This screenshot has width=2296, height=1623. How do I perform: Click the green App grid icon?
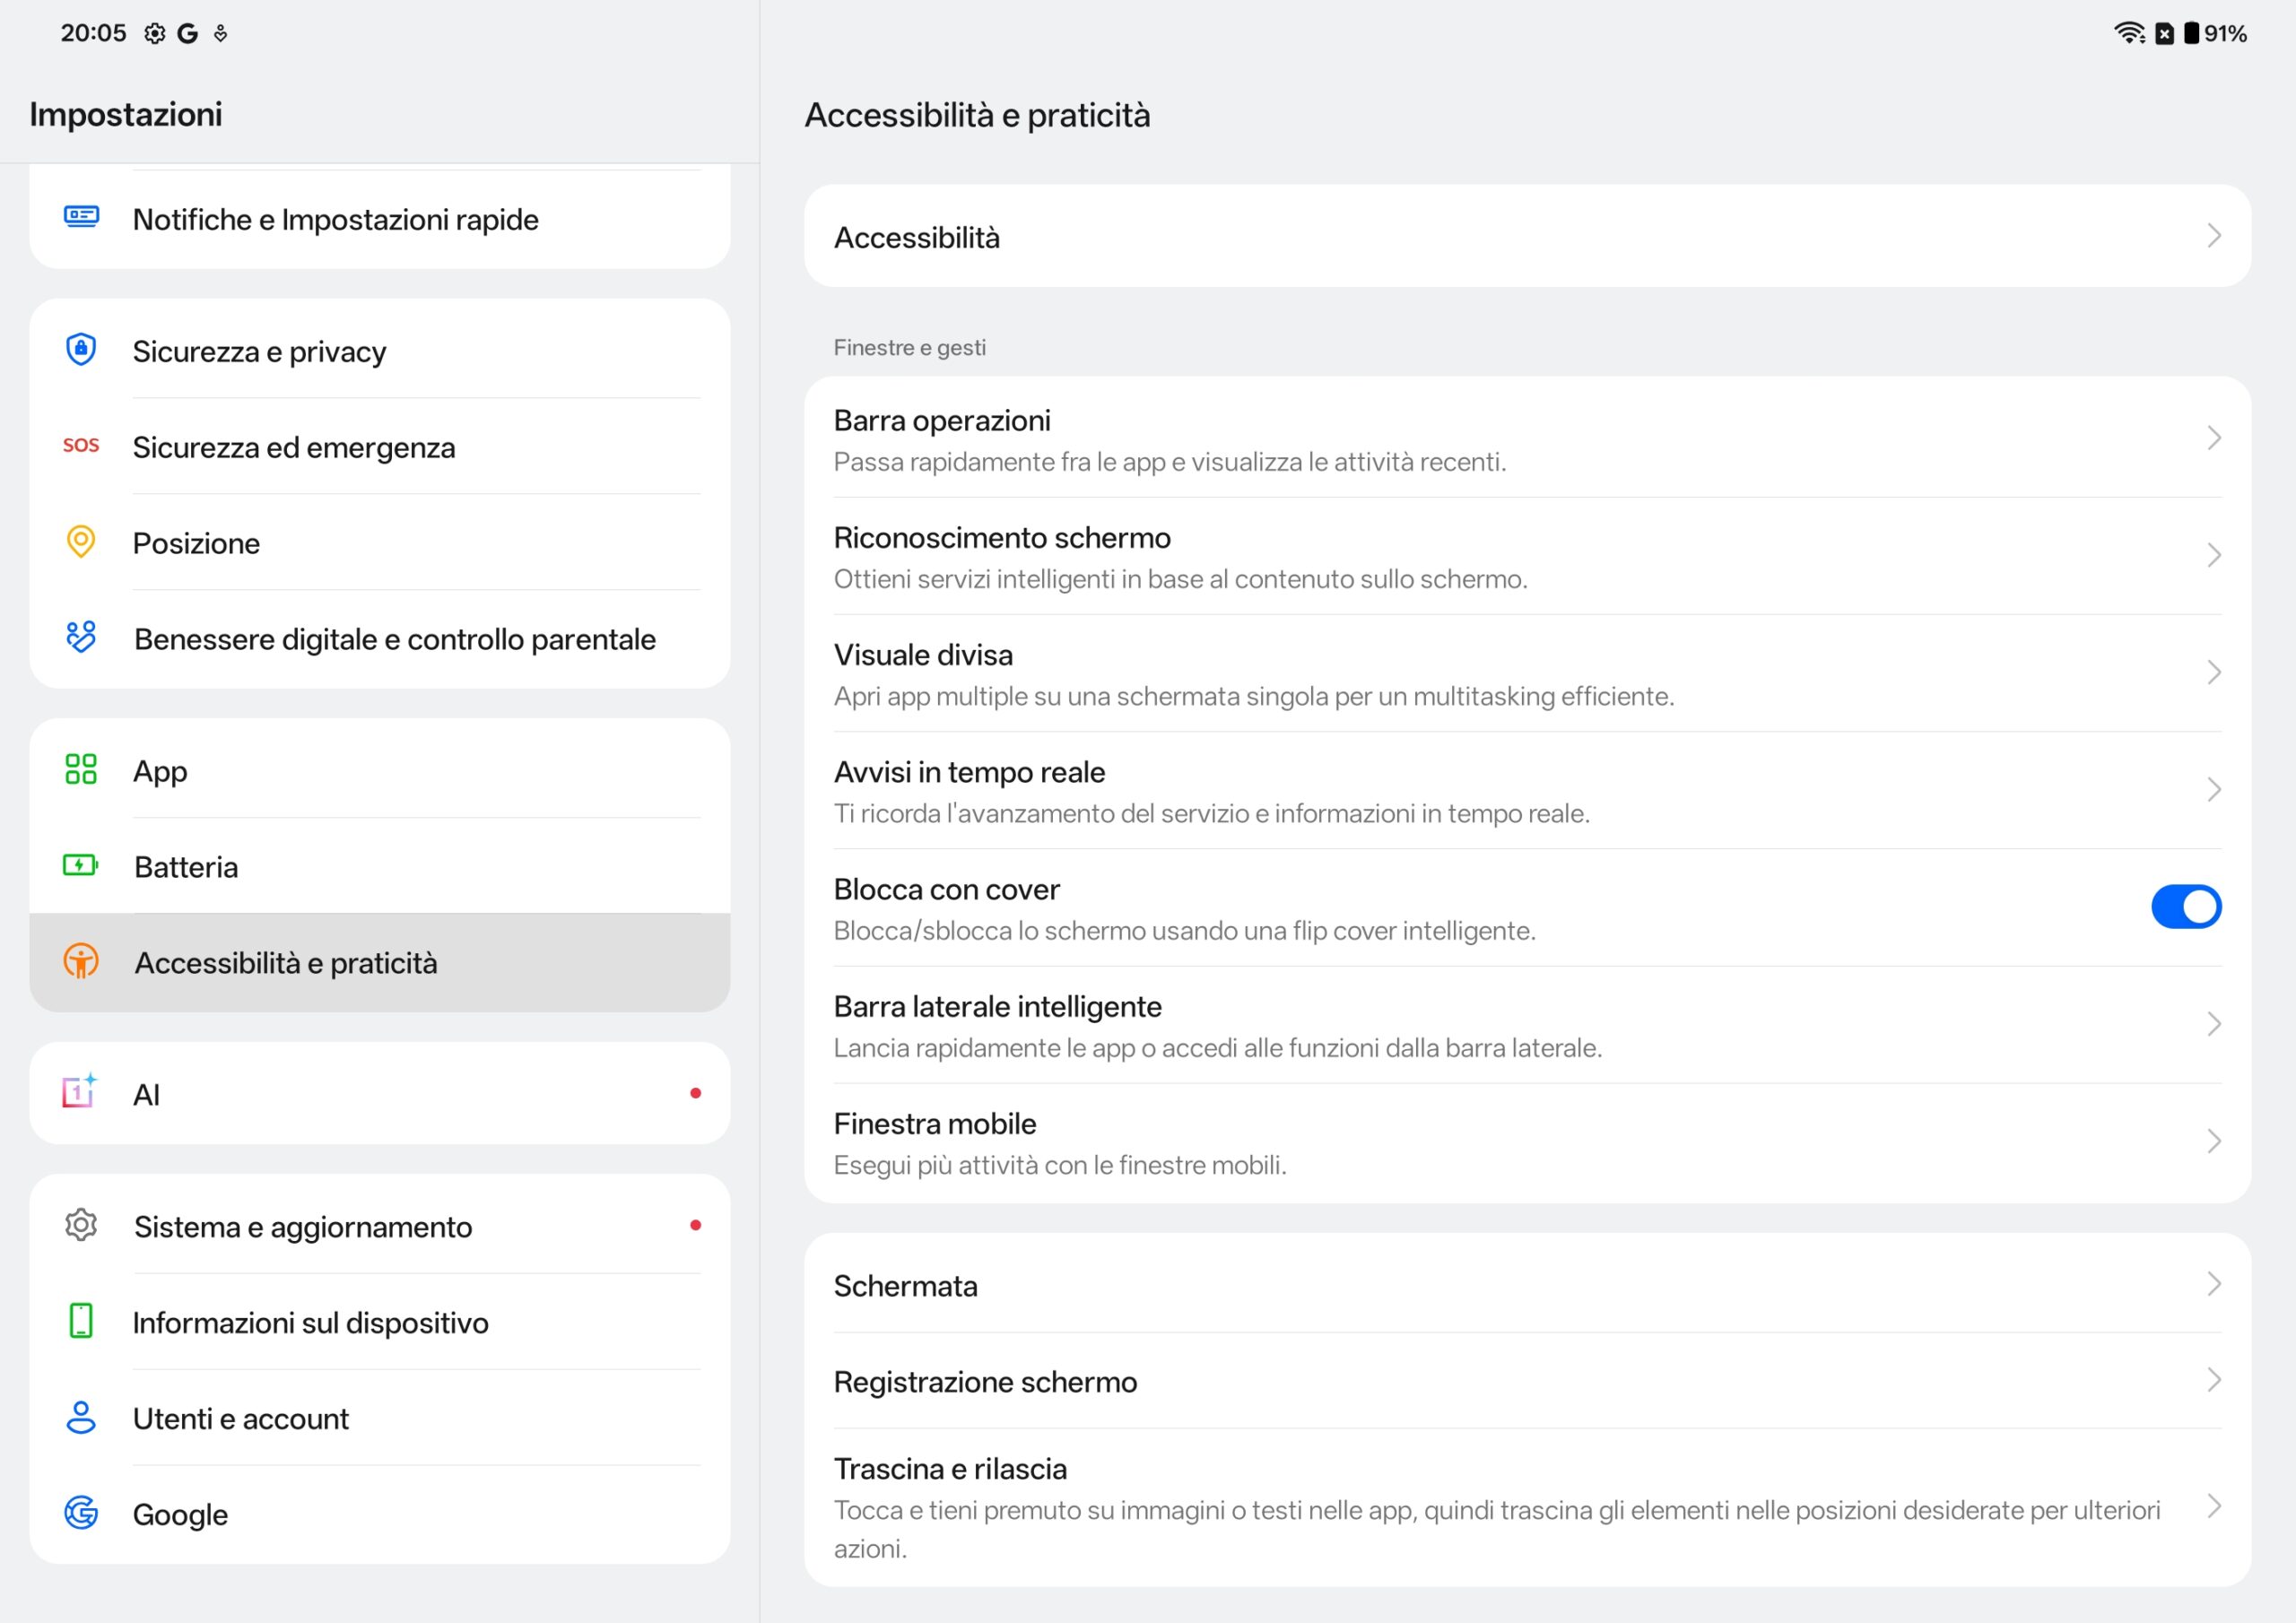[81, 769]
